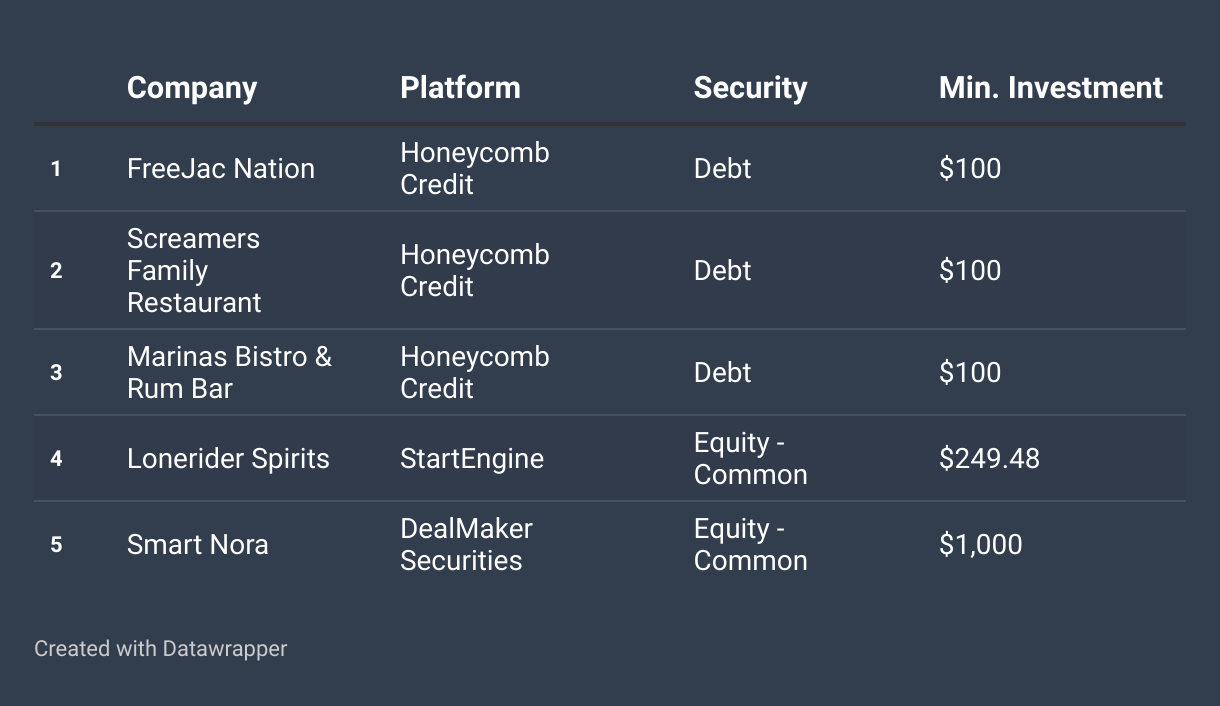This screenshot has height=706, width=1220.
Task: Click $100 in Marinas Bistro row
Action: tap(970, 373)
